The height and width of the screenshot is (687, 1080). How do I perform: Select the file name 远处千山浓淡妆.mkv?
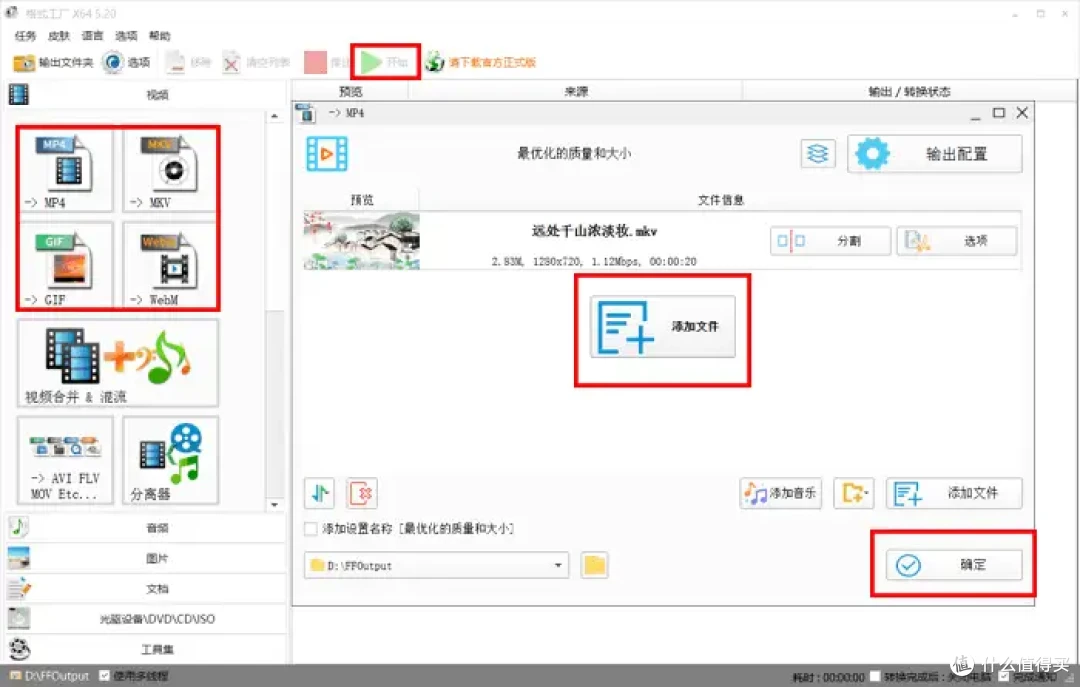point(594,231)
